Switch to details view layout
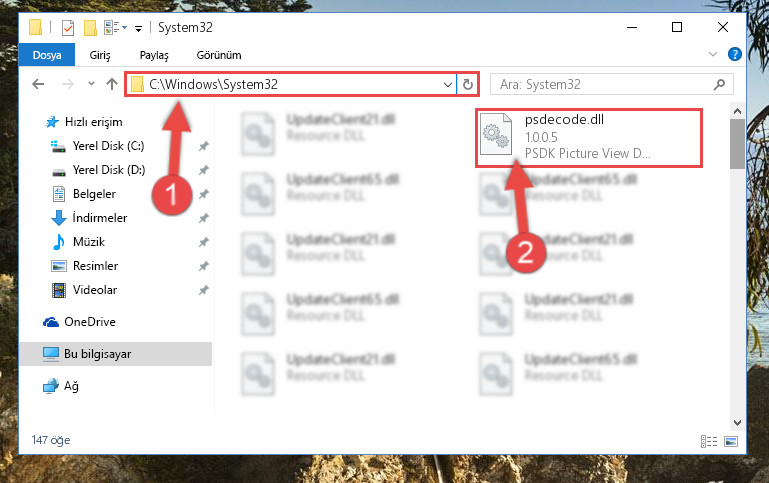 click(x=709, y=441)
